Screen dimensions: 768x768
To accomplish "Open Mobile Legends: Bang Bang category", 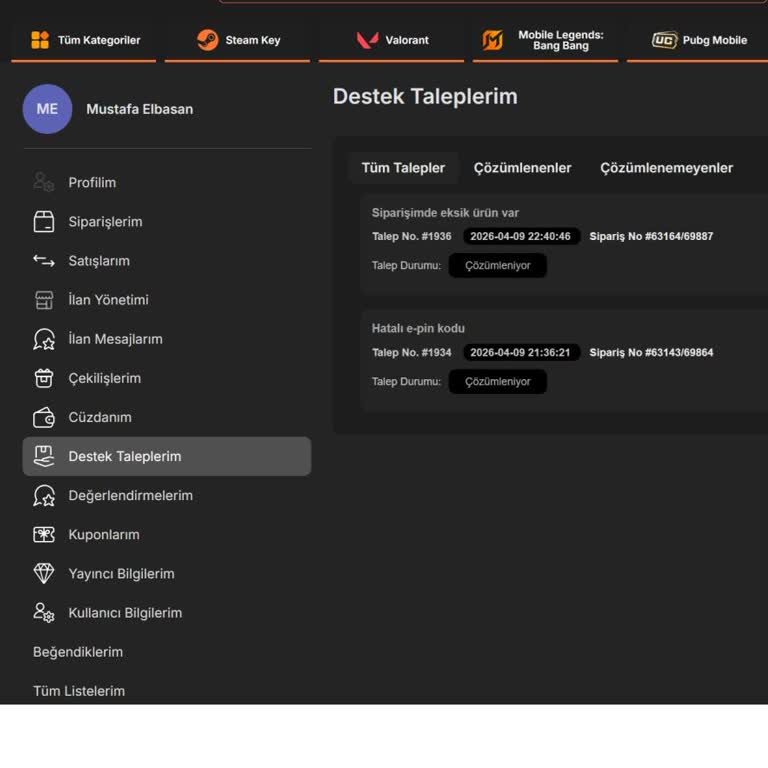I will pyautogui.click(x=545, y=41).
